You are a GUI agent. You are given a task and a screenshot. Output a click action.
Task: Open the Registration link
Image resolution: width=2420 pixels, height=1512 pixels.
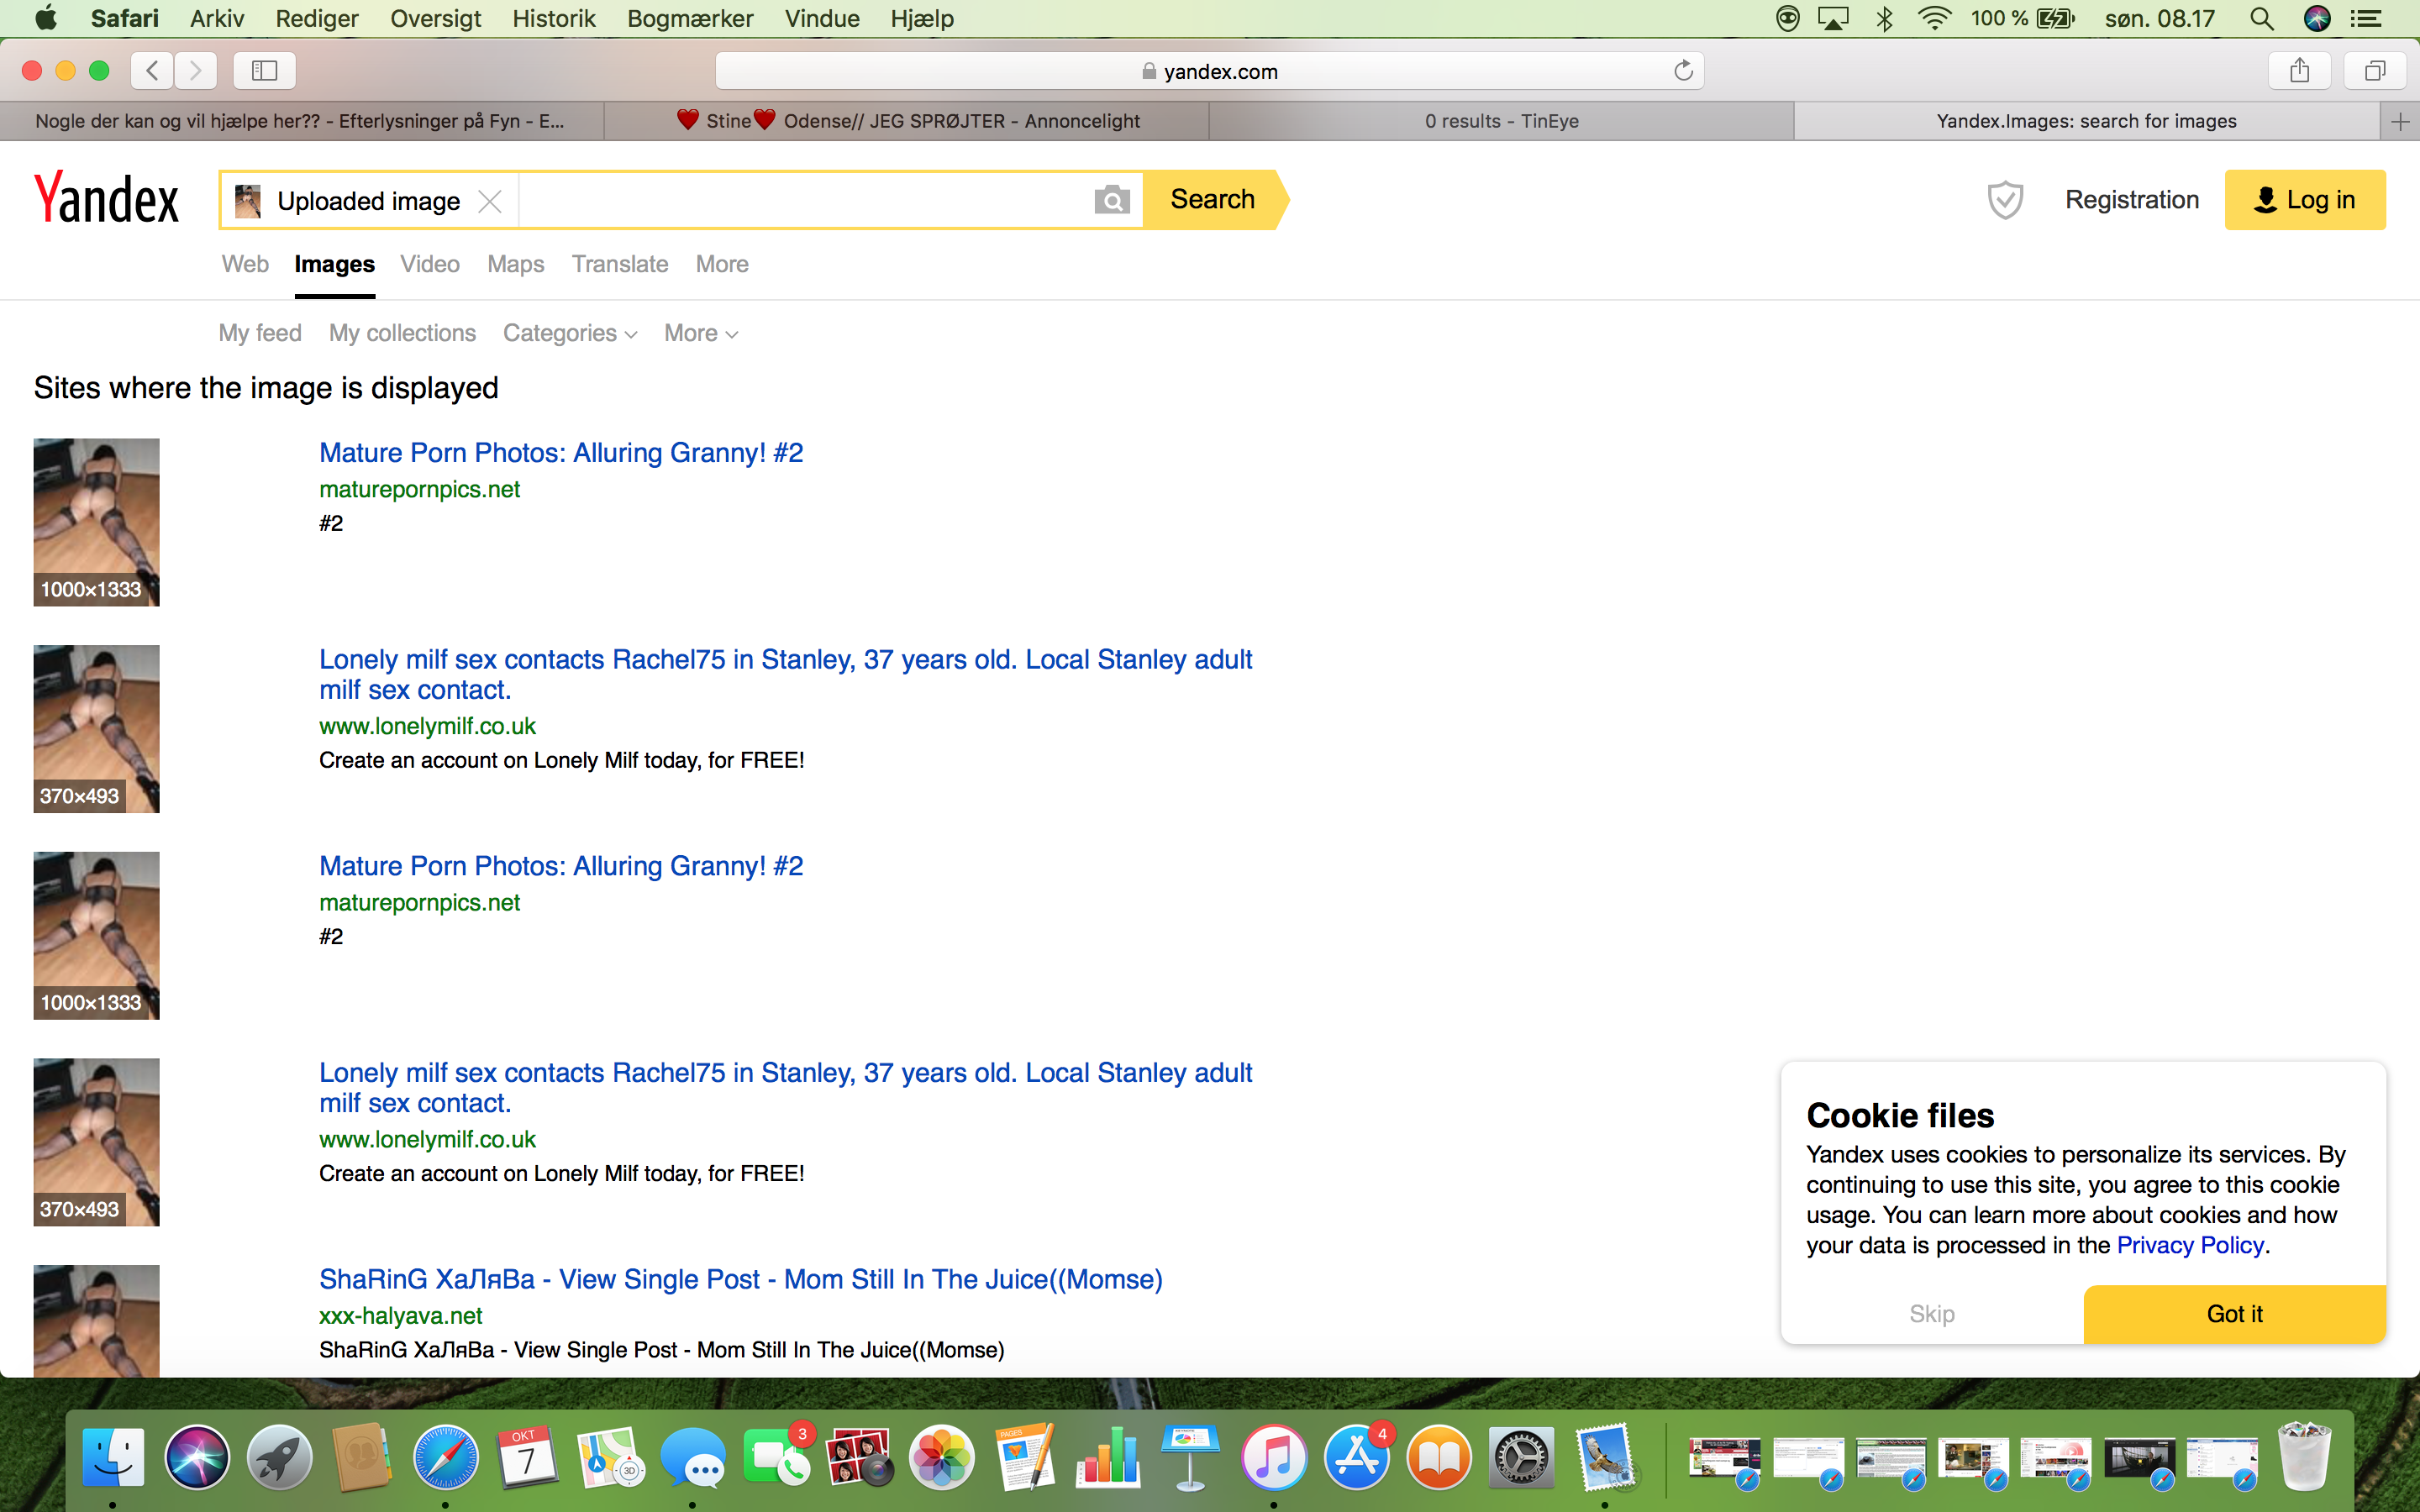click(2132, 200)
